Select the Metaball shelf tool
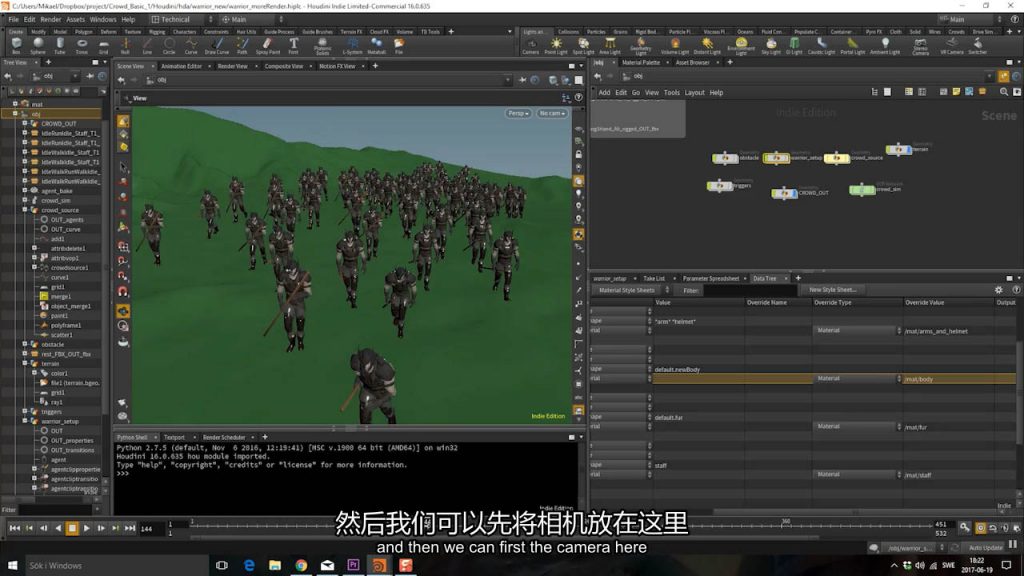 [x=376, y=45]
